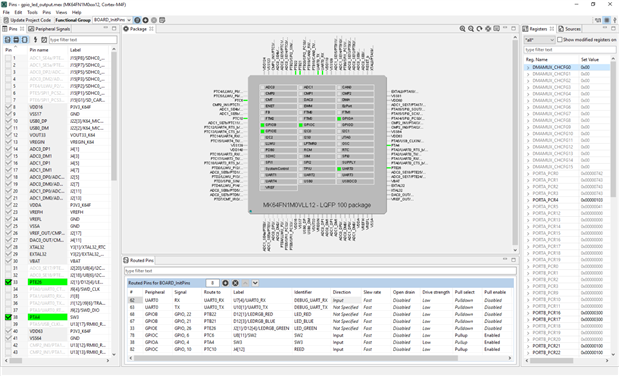The width and height of the screenshot is (619, 376).
Task: Zoom out on Package view
Action: point(471,29)
